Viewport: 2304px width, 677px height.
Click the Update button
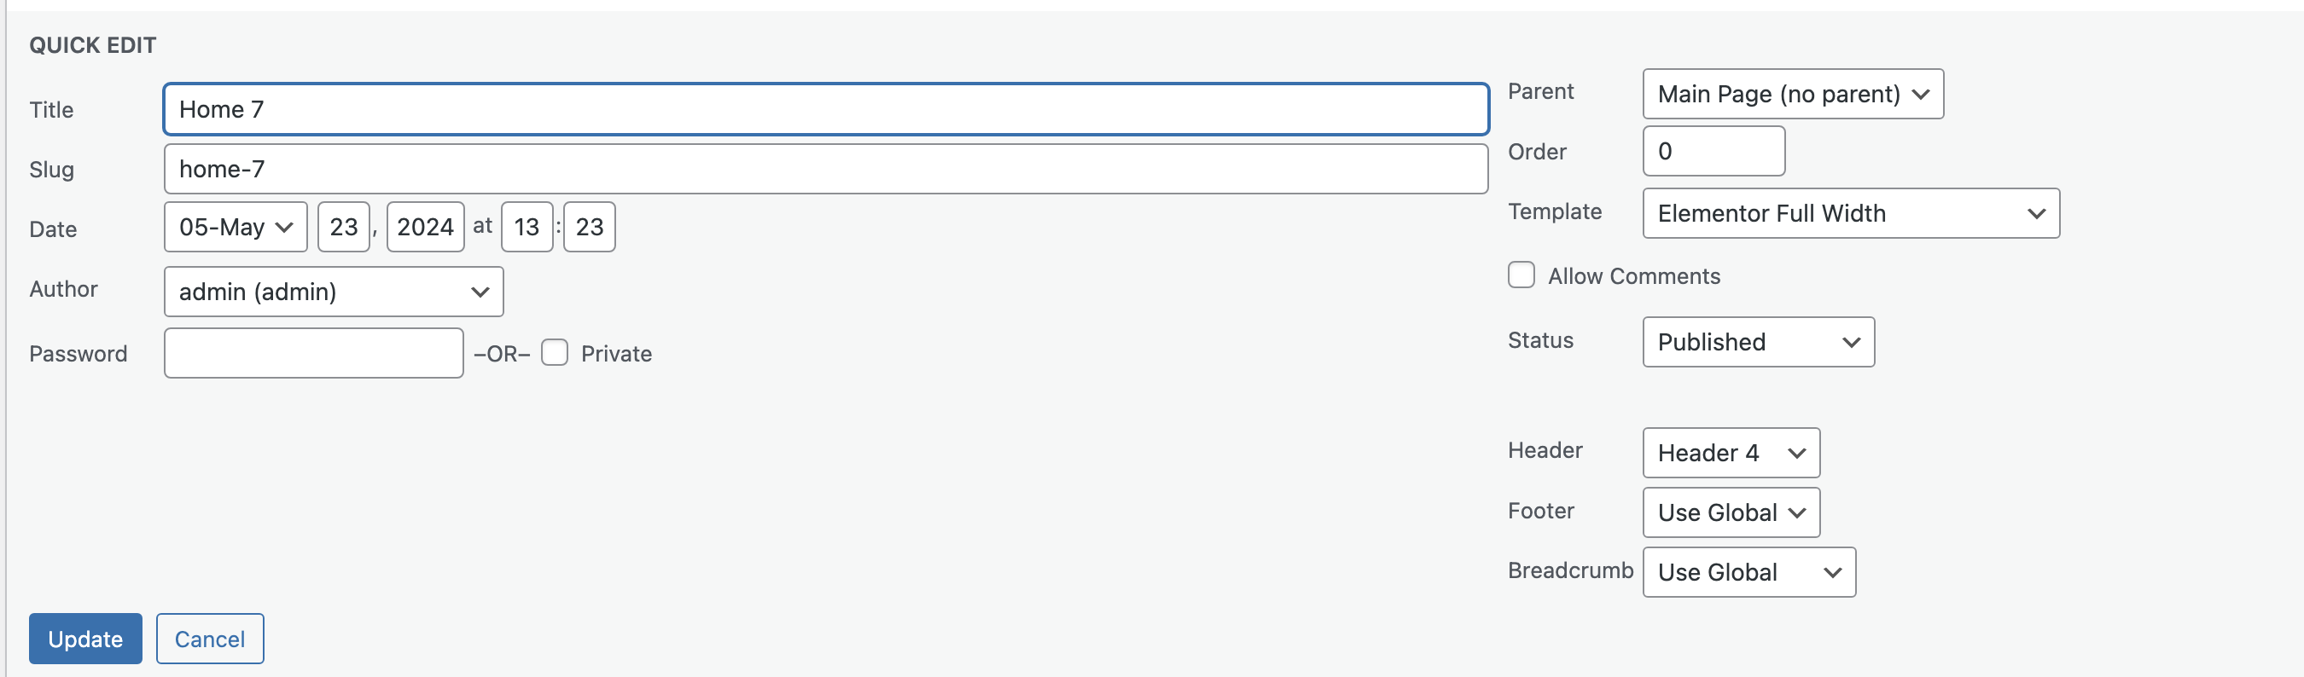(x=85, y=638)
